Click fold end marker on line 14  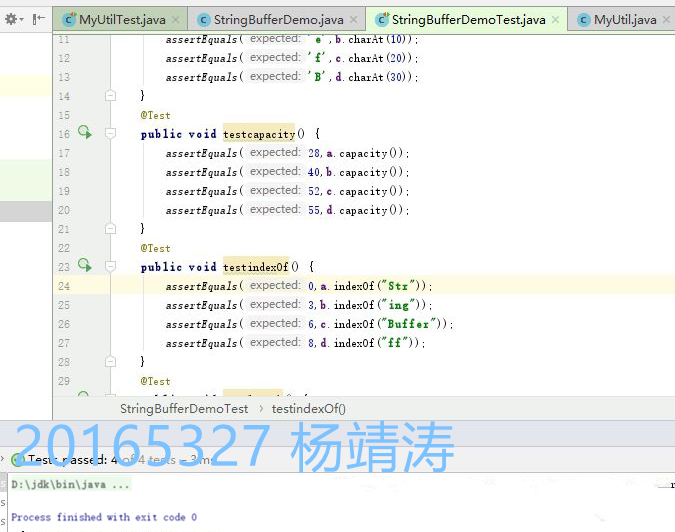point(111,96)
